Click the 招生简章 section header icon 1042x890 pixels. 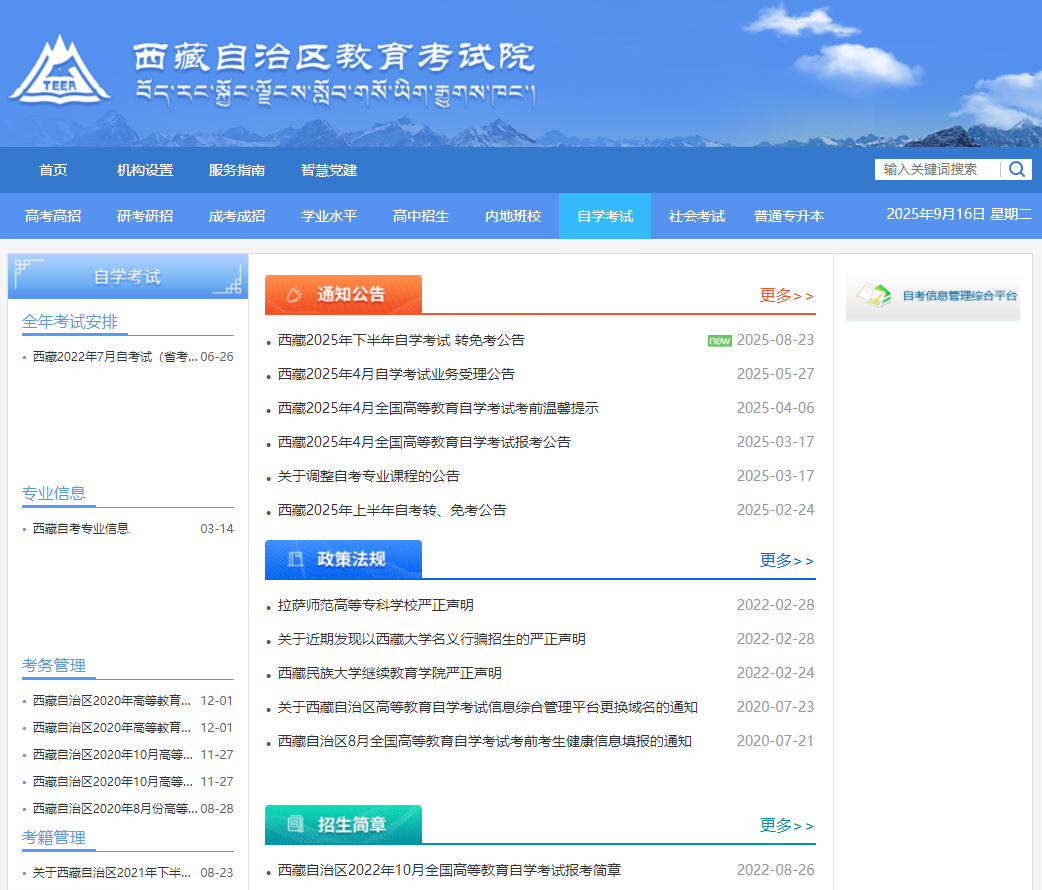coord(295,824)
